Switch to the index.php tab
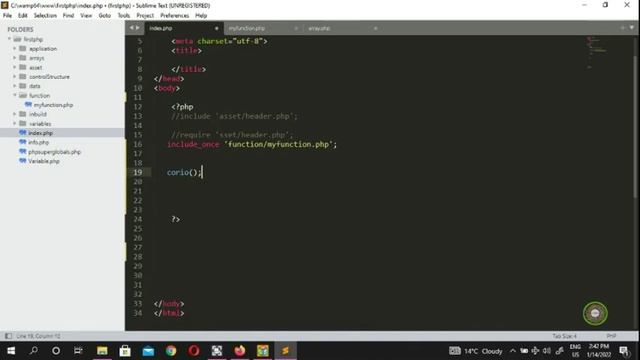640x360 pixels. tap(183, 28)
